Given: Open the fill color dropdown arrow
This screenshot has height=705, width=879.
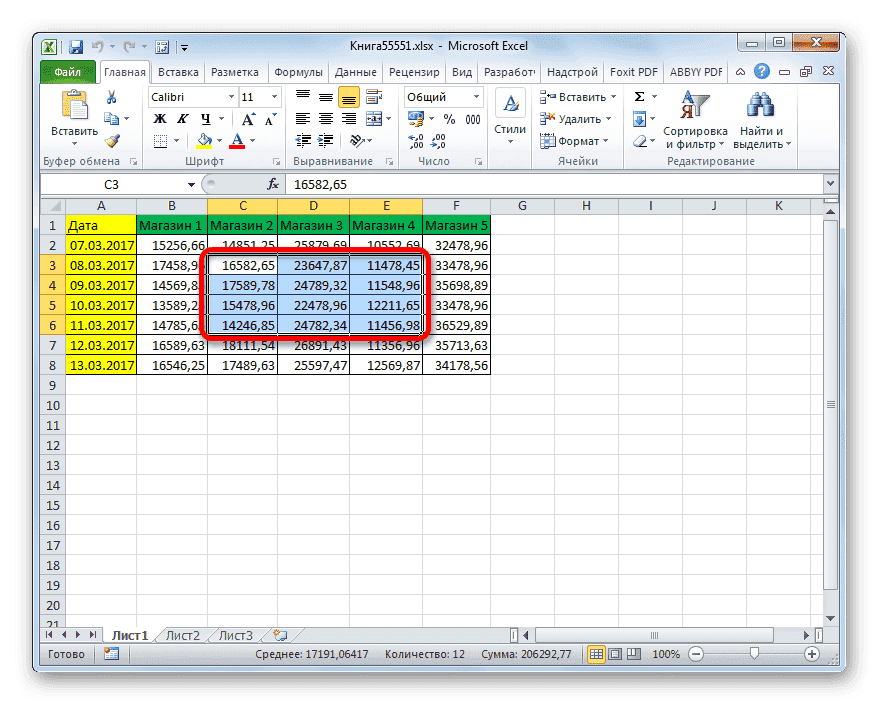Looking at the screenshot, I should point(218,139).
